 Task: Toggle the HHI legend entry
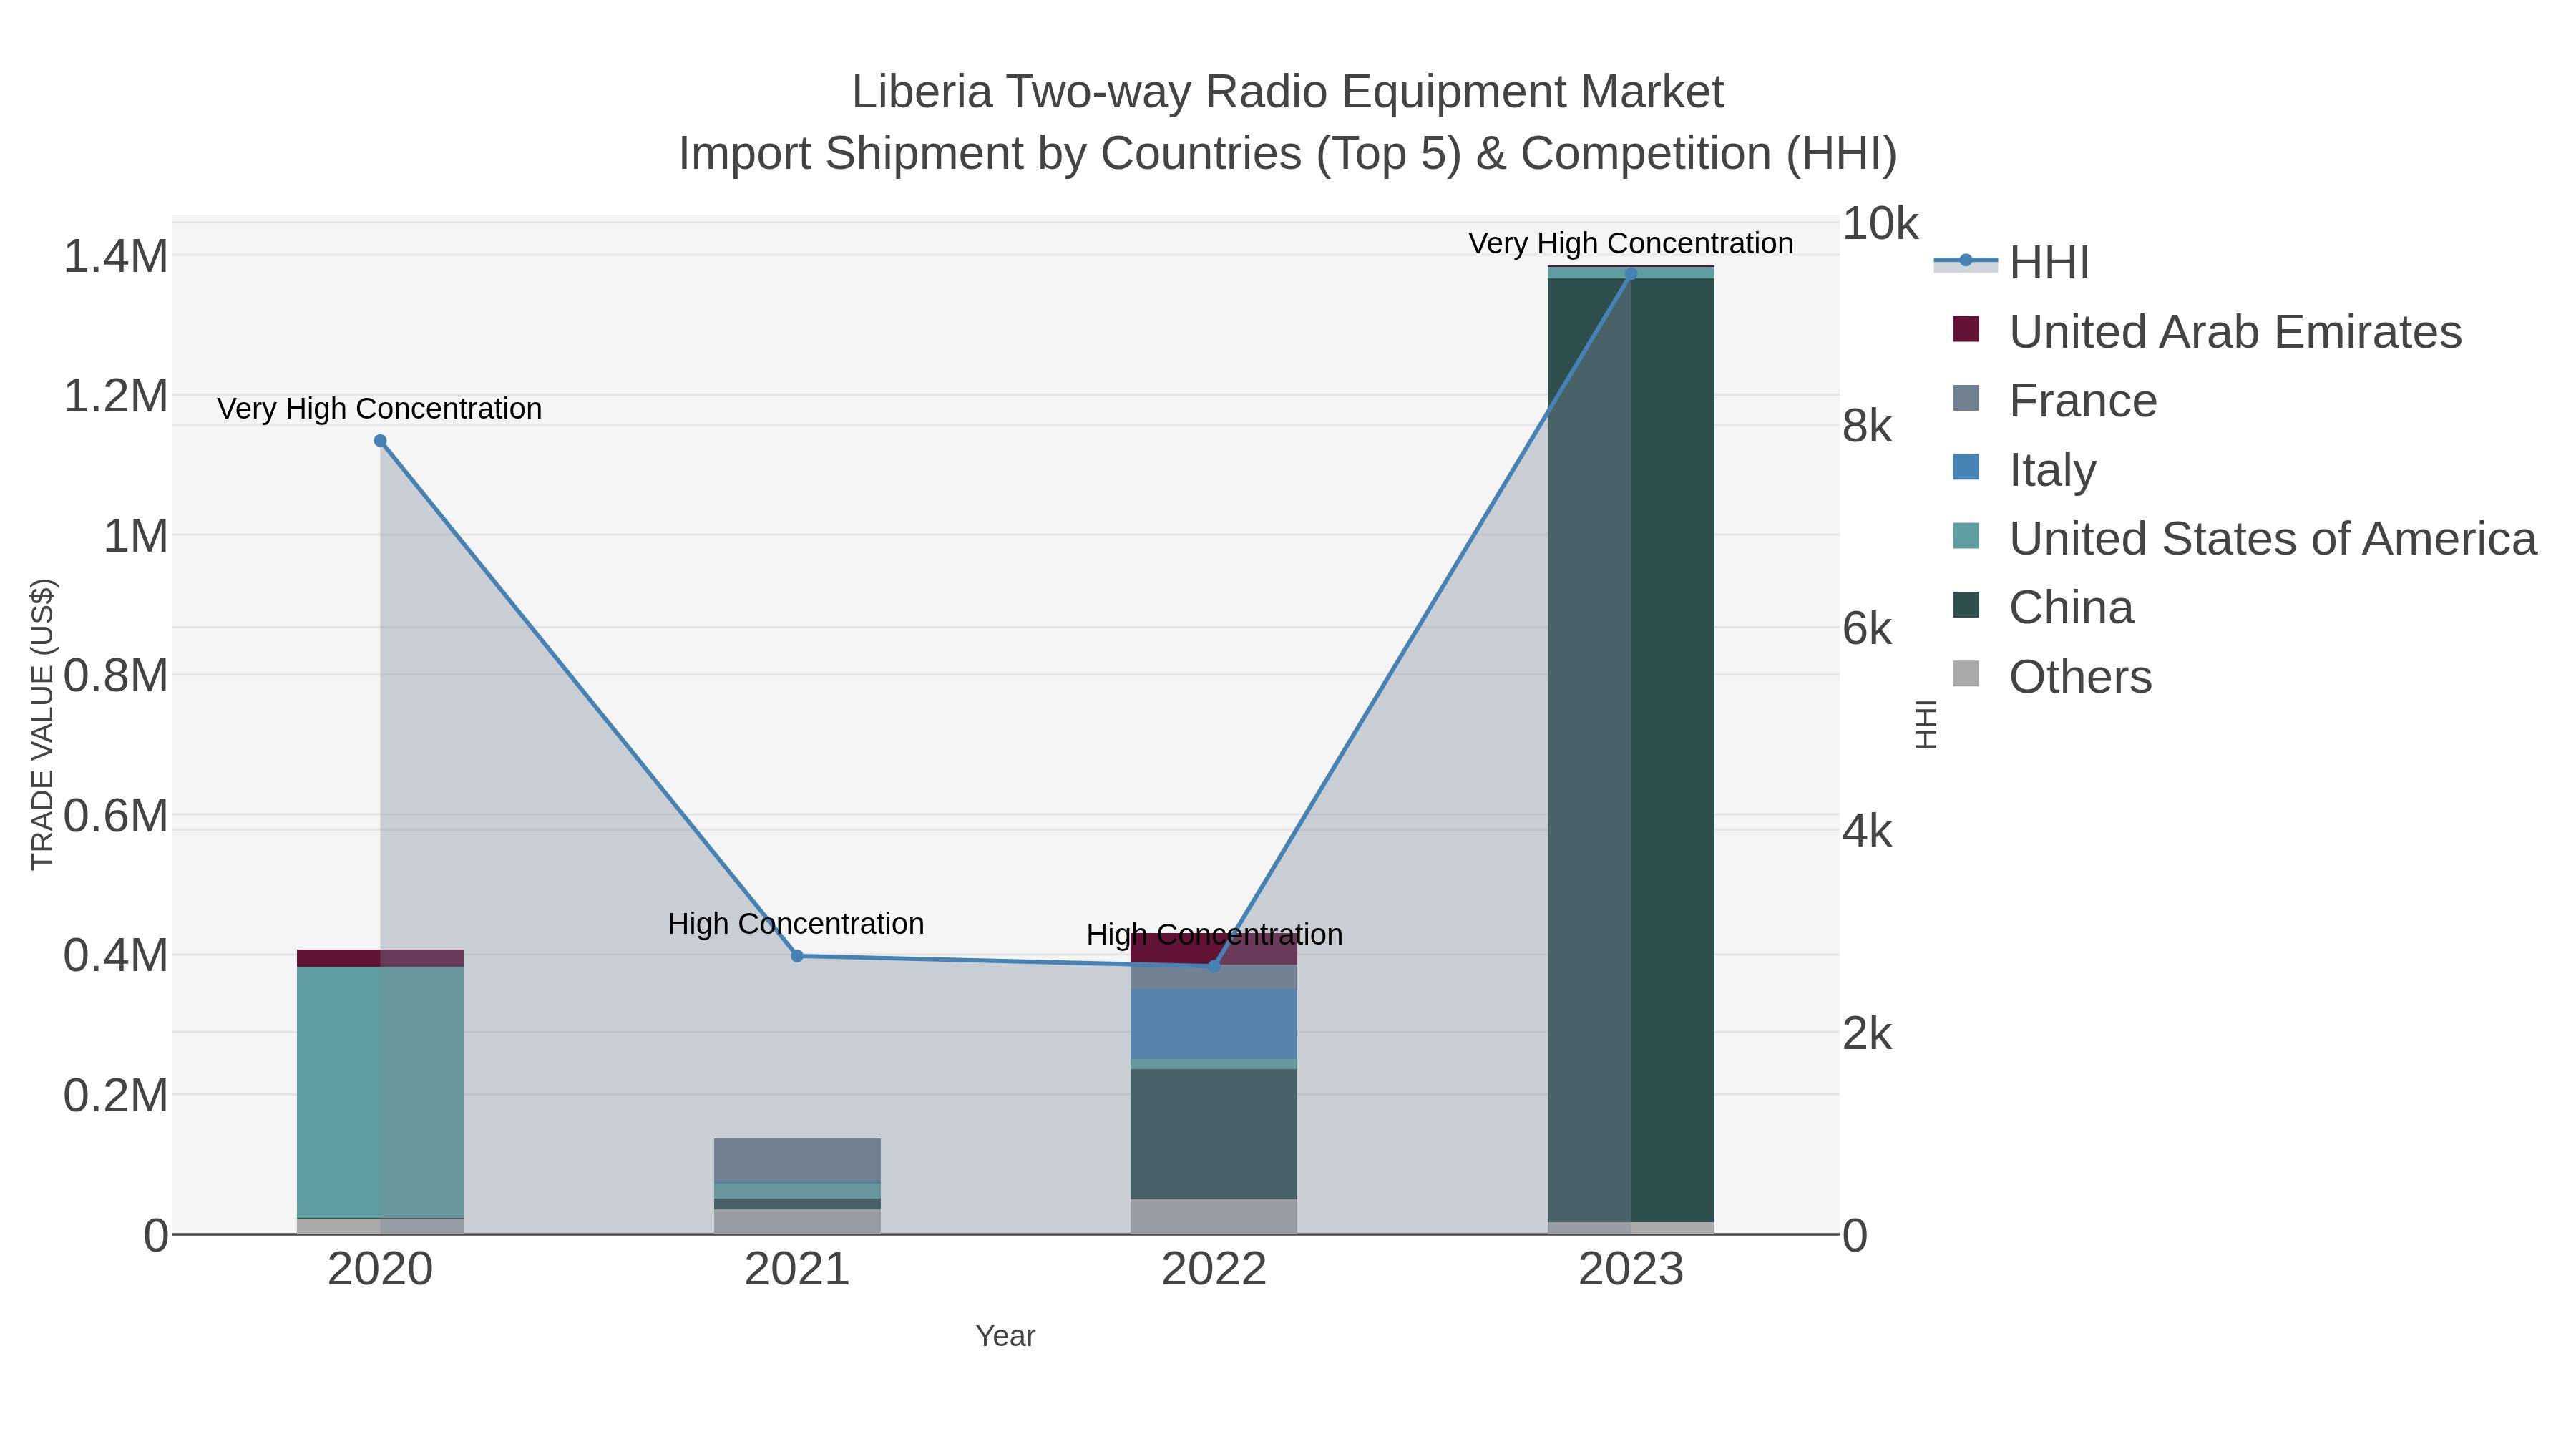pyautogui.click(x=2012, y=262)
